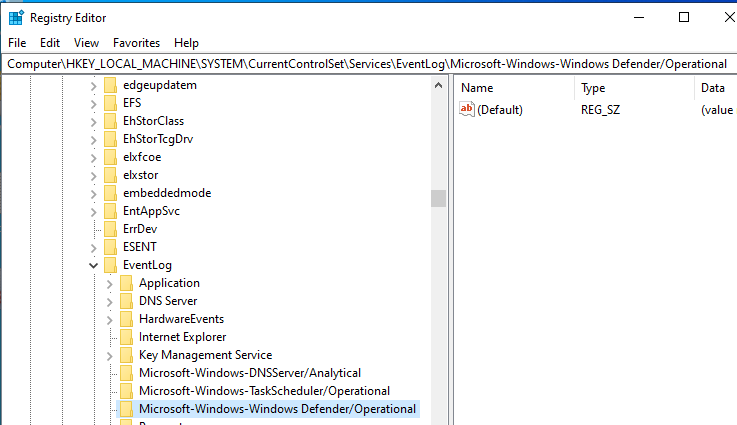Select the (Default) string value icon

click(467, 110)
